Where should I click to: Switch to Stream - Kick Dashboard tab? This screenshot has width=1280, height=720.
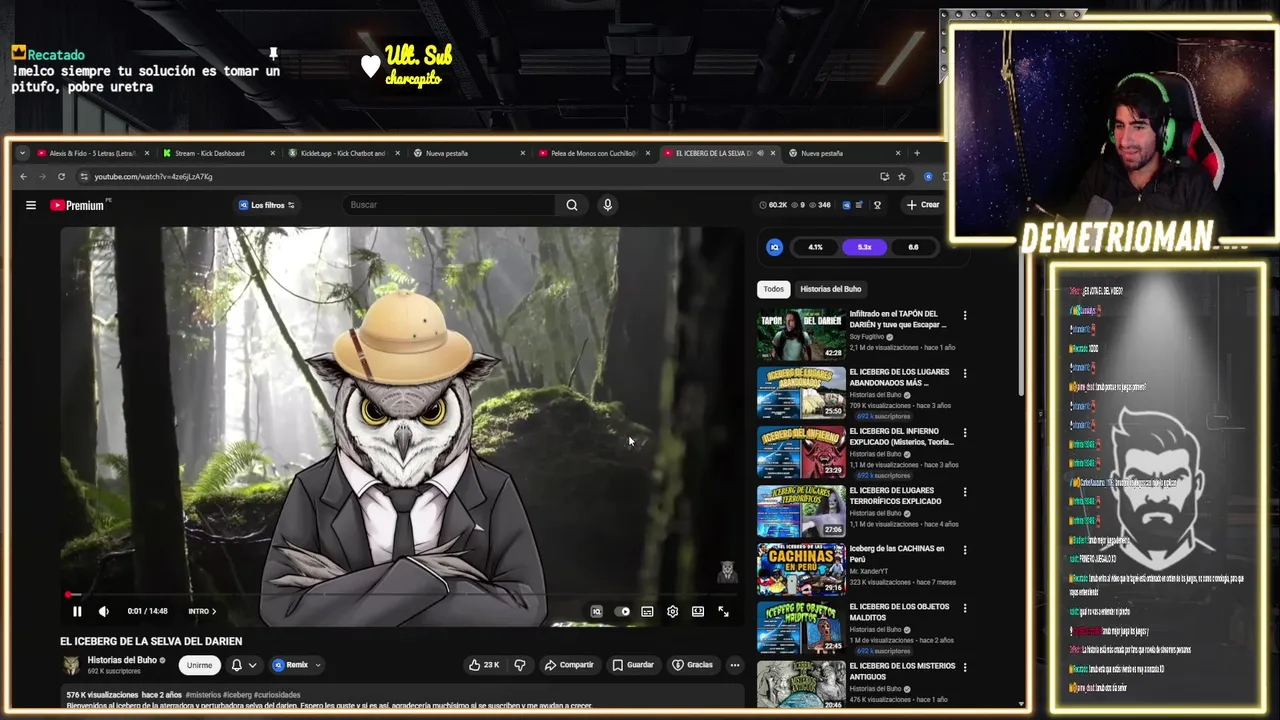[218, 153]
